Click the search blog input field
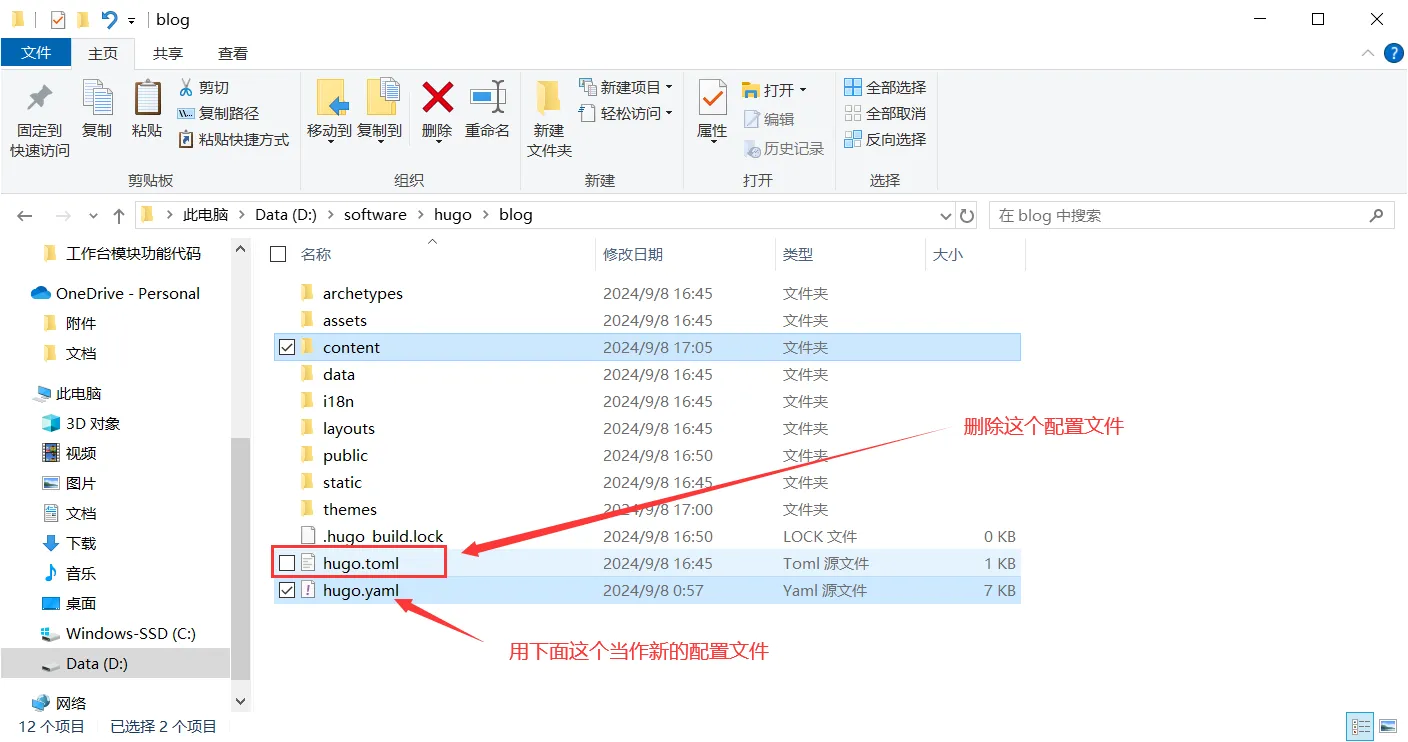 [x=1178, y=215]
